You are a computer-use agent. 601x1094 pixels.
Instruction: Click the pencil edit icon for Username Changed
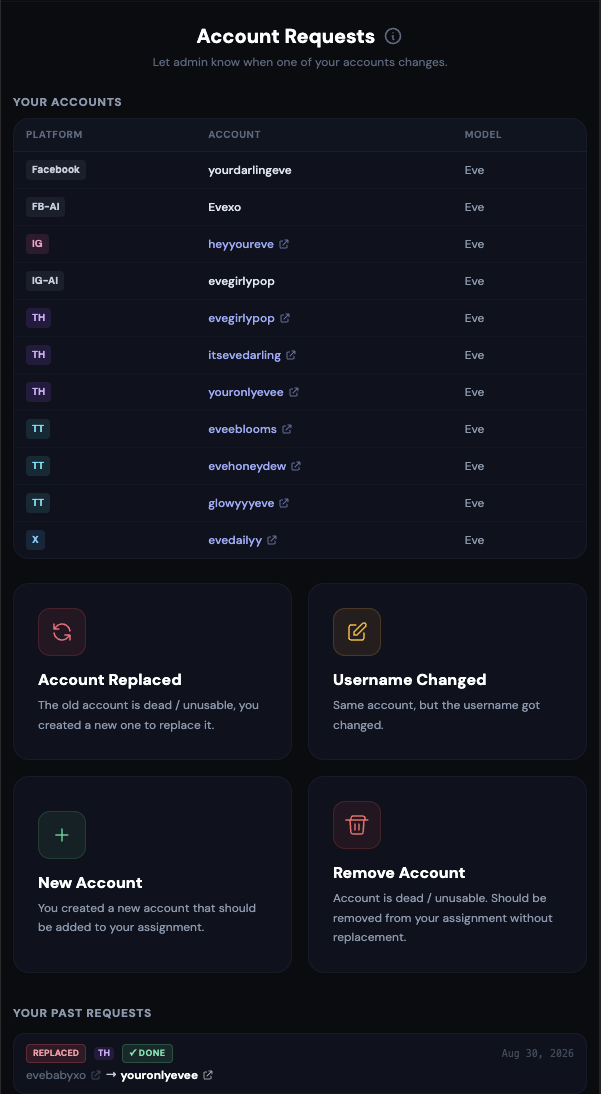coord(357,632)
